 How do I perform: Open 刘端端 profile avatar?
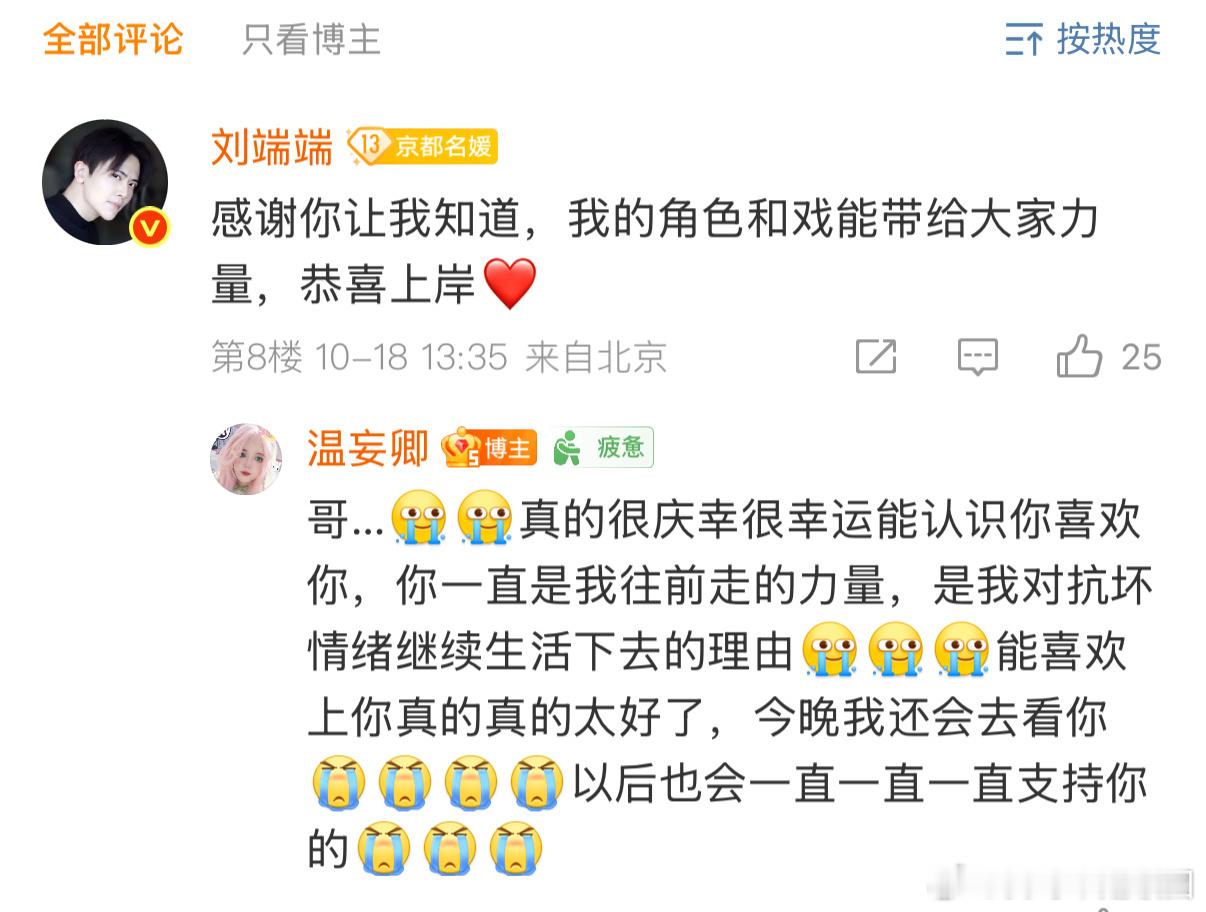[x=105, y=182]
